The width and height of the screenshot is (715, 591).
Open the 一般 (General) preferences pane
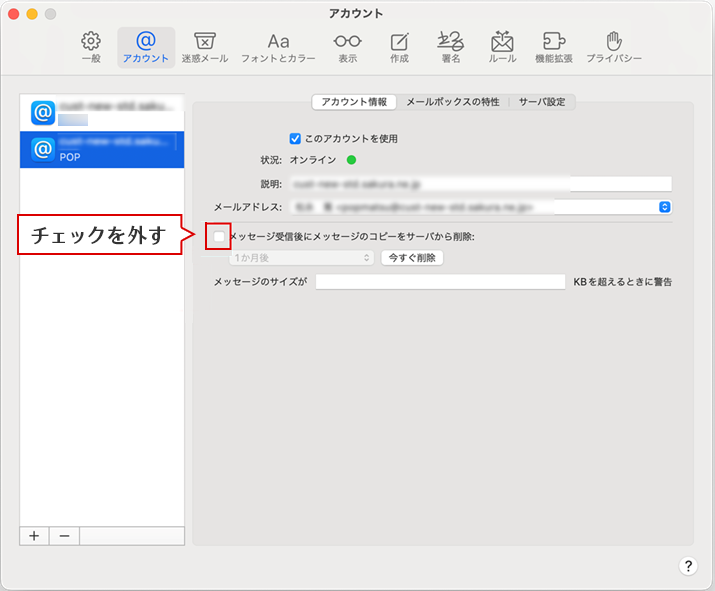[x=91, y=46]
